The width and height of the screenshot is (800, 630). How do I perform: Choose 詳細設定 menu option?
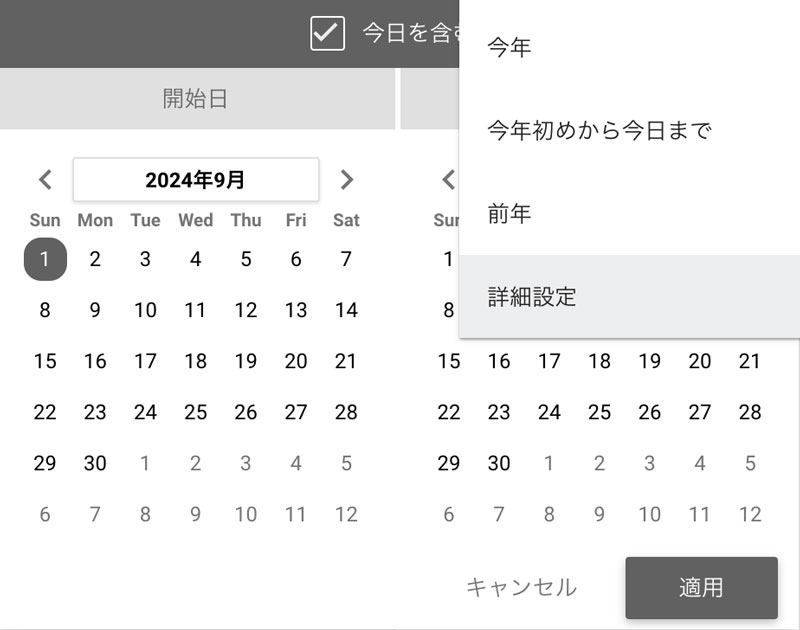tap(629, 296)
